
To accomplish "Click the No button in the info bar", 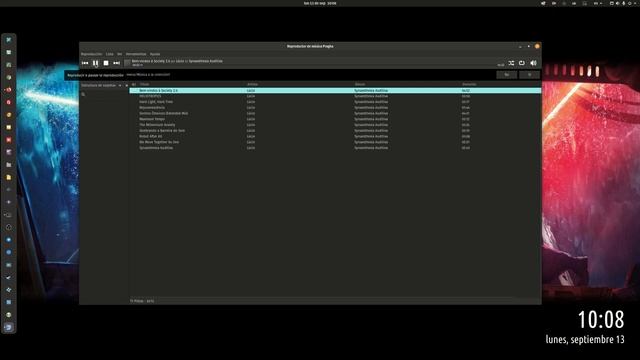I will coord(507,75).
